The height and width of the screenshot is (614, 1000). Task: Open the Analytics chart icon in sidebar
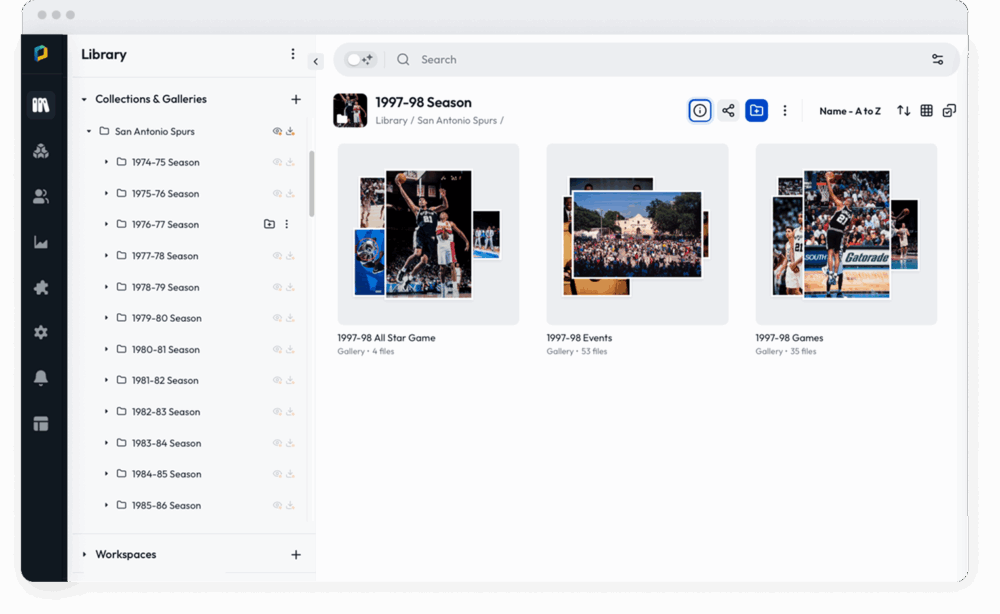coord(41,242)
